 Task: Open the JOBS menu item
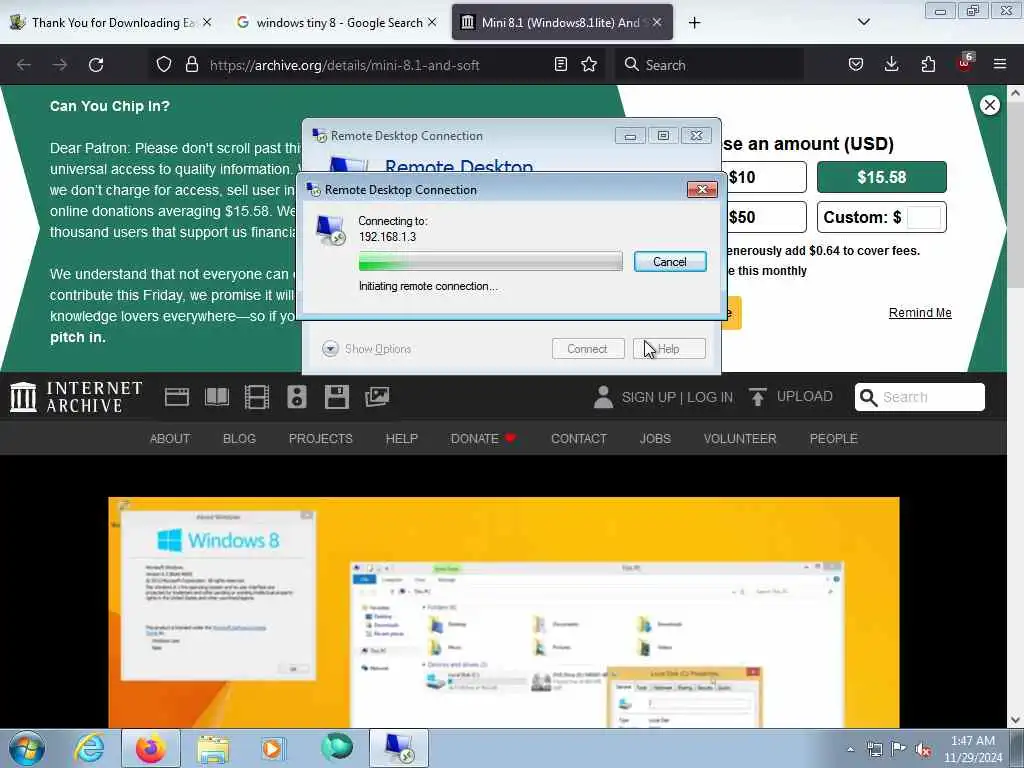click(655, 439)
